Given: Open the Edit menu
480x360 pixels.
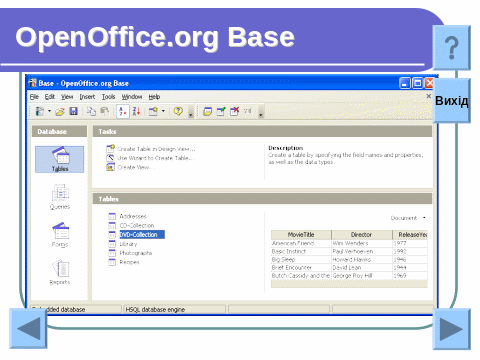Looking at the screenshot, I should pyautogui.click(x=50, y=97).
